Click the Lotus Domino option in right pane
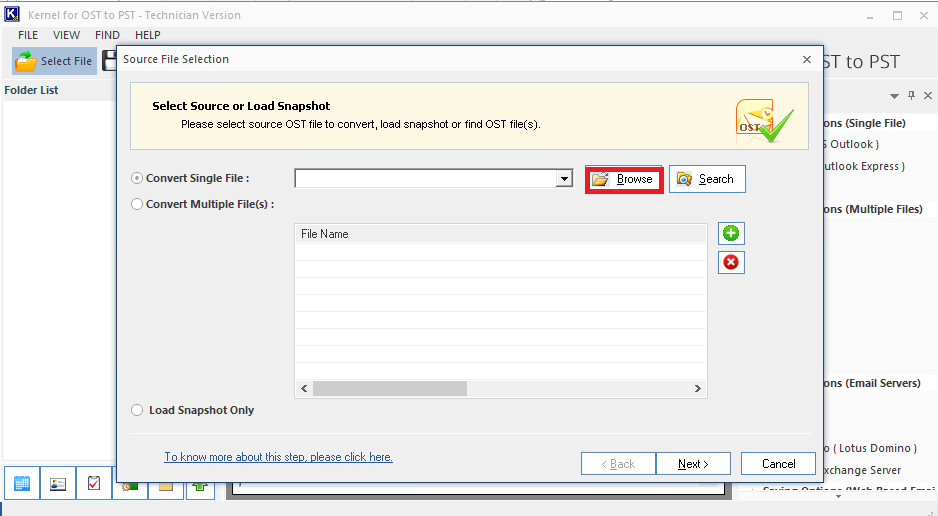938x516 pixels. (870, 448)
